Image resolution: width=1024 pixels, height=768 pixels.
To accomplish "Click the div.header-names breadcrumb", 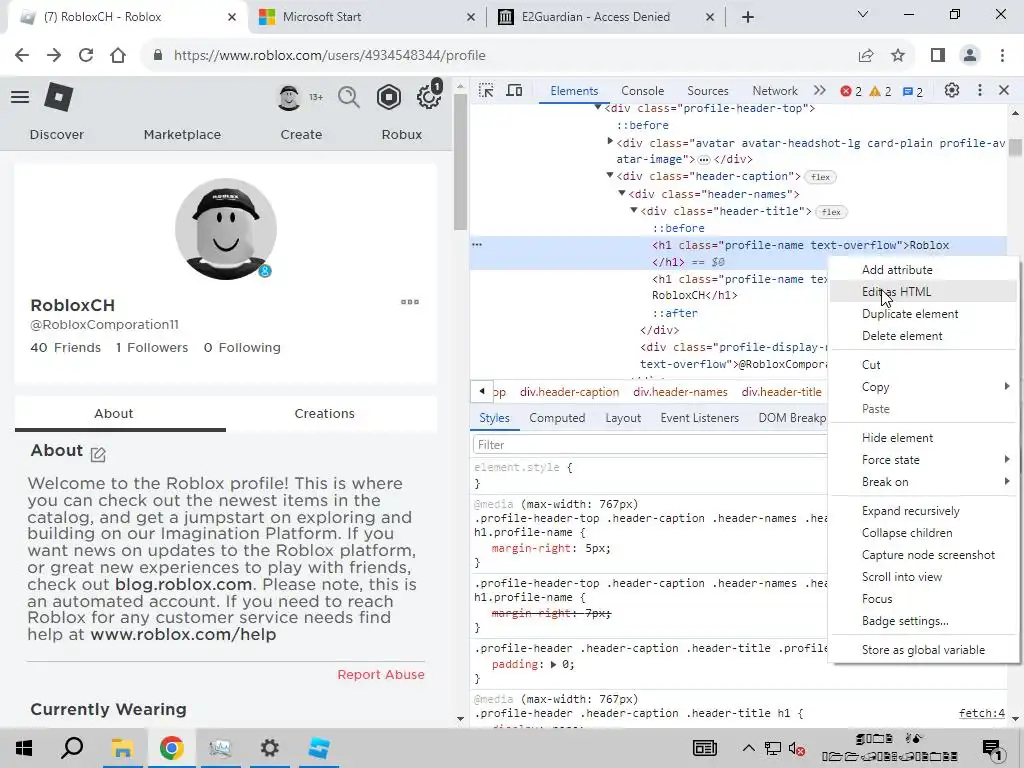I will (x=680, y=392).
